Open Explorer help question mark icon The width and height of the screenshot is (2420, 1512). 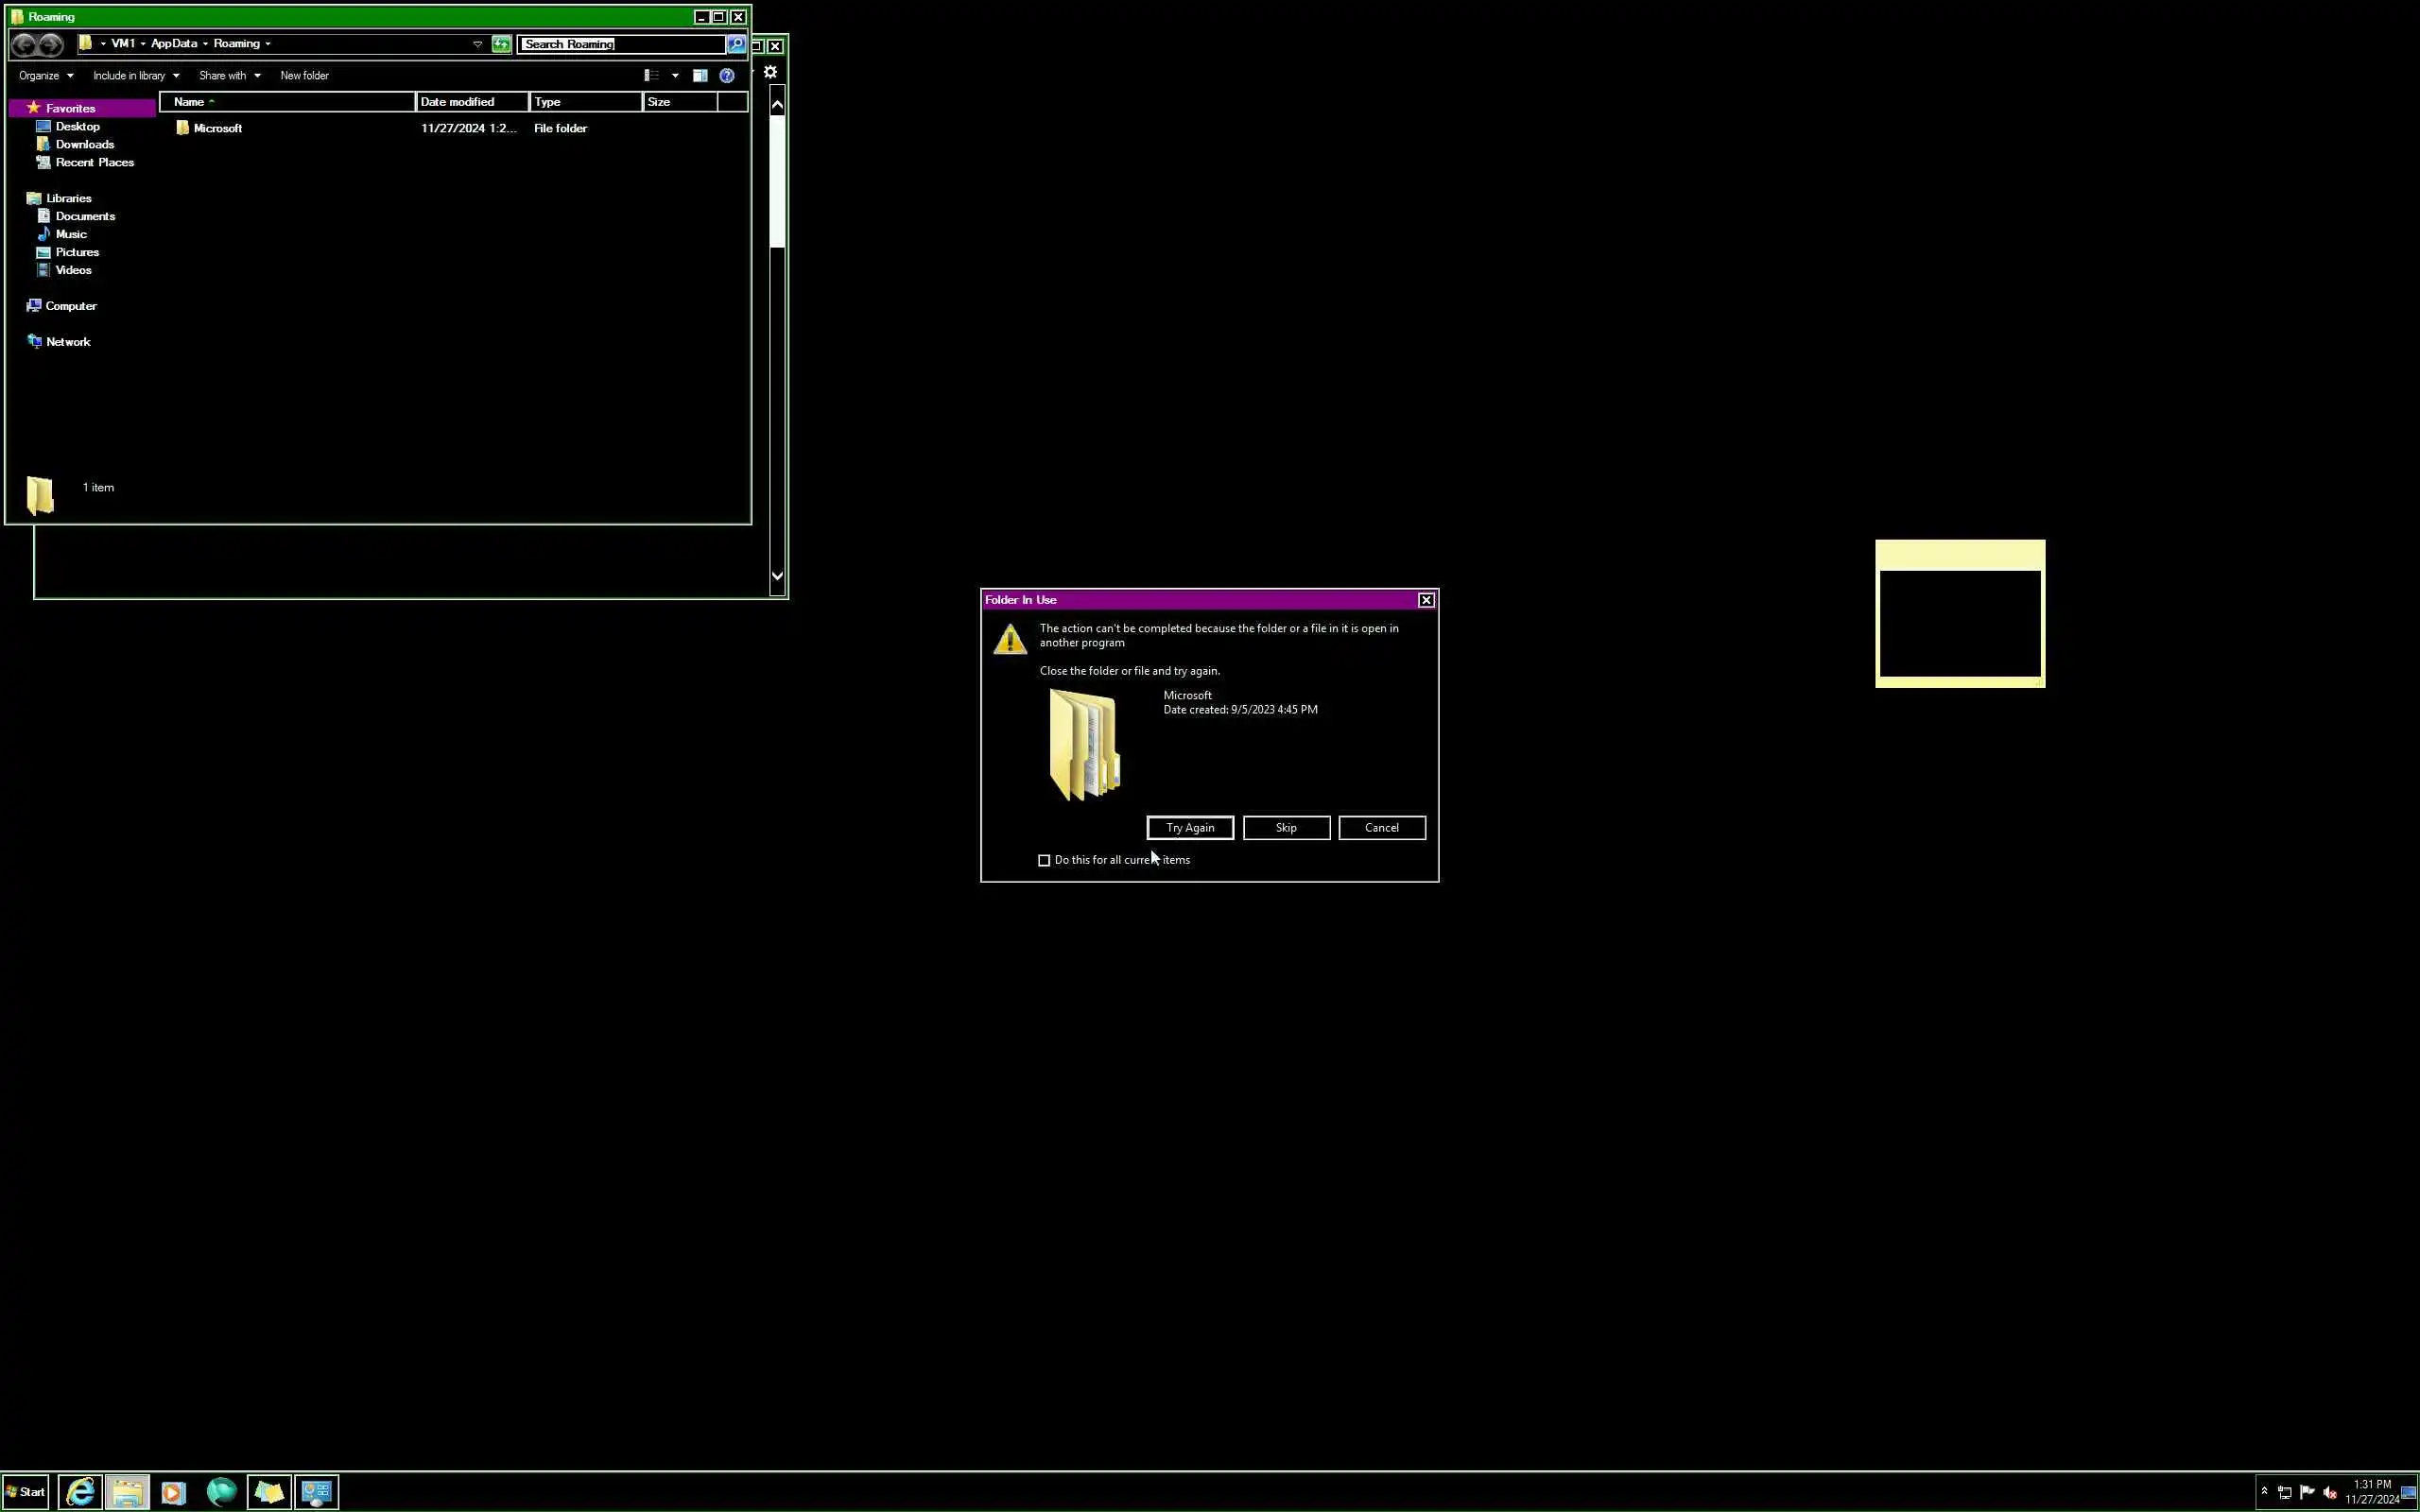click(727, 76)
